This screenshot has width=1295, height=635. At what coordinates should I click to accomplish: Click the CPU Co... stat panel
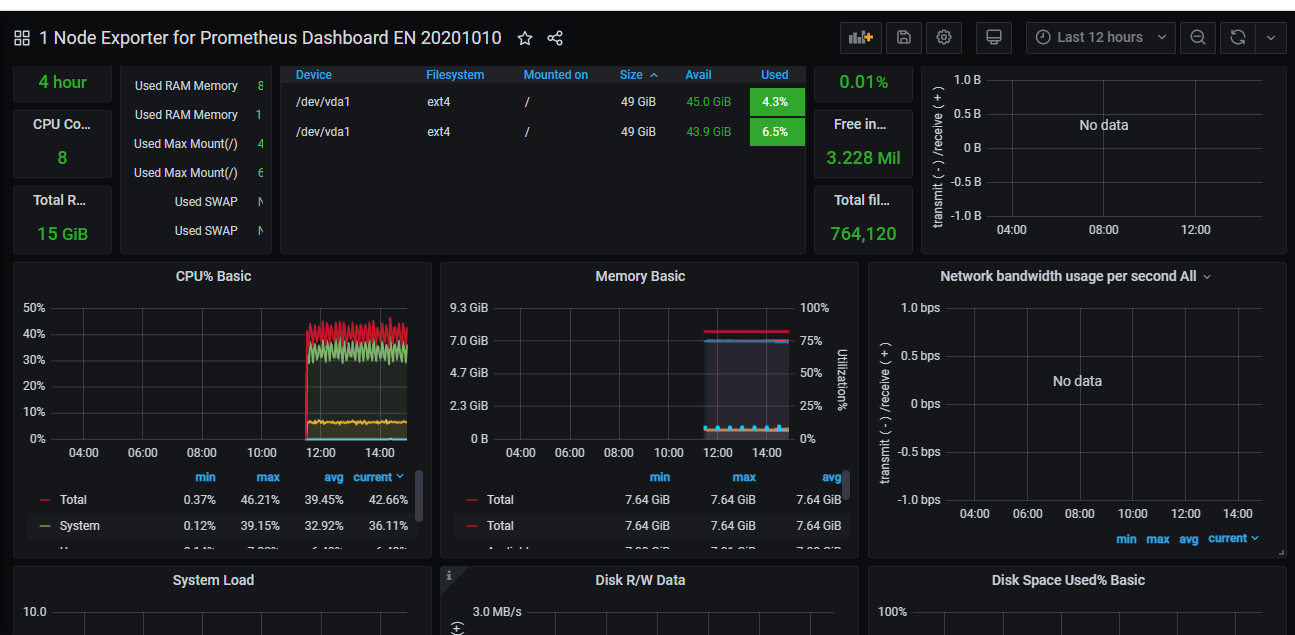point(63,143)
